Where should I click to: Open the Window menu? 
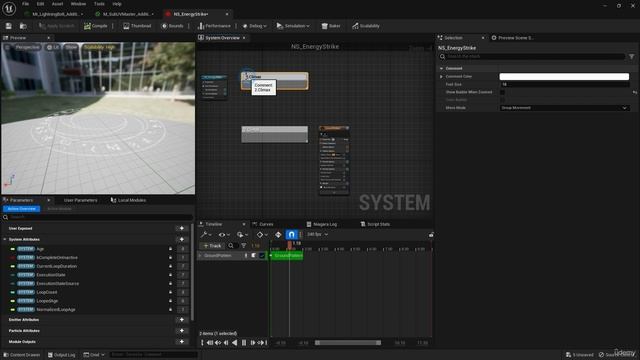point(78,4)
